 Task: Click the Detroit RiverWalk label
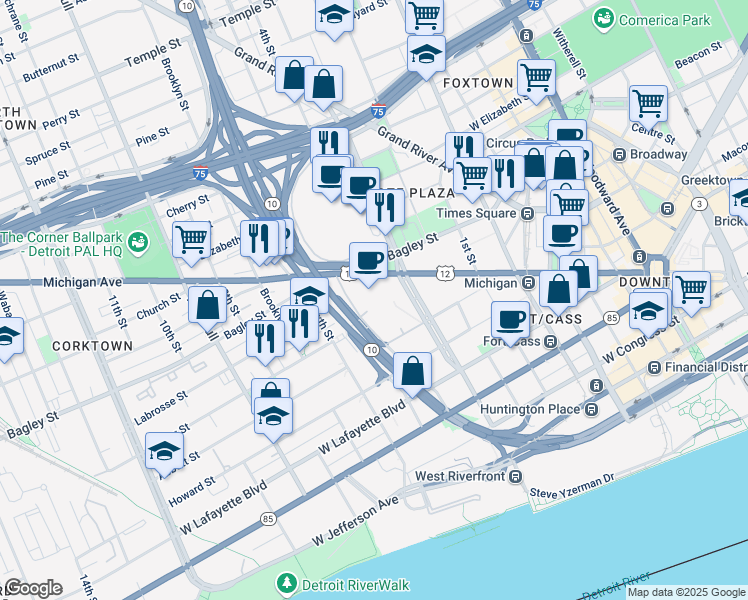point(355,585)
